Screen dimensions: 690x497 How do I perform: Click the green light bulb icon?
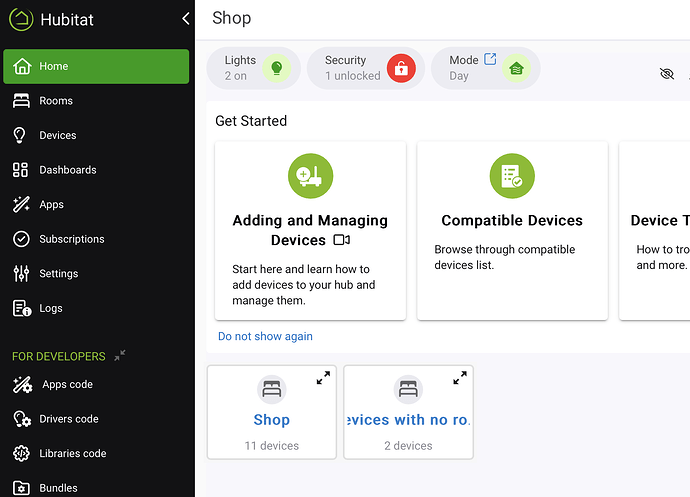tap(276, 68)
